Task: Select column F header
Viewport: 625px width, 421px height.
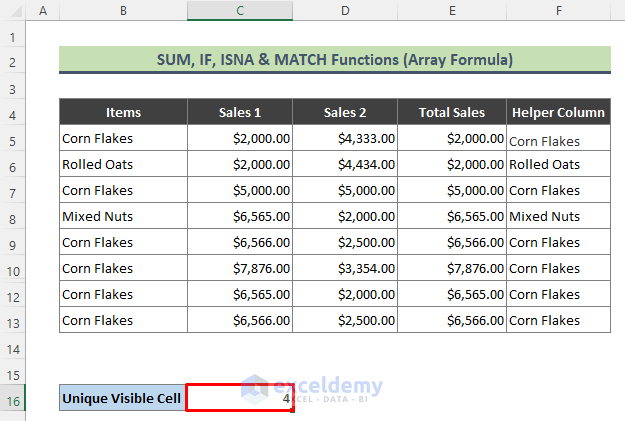Action: pyautogui.click(x=558, y=11)
